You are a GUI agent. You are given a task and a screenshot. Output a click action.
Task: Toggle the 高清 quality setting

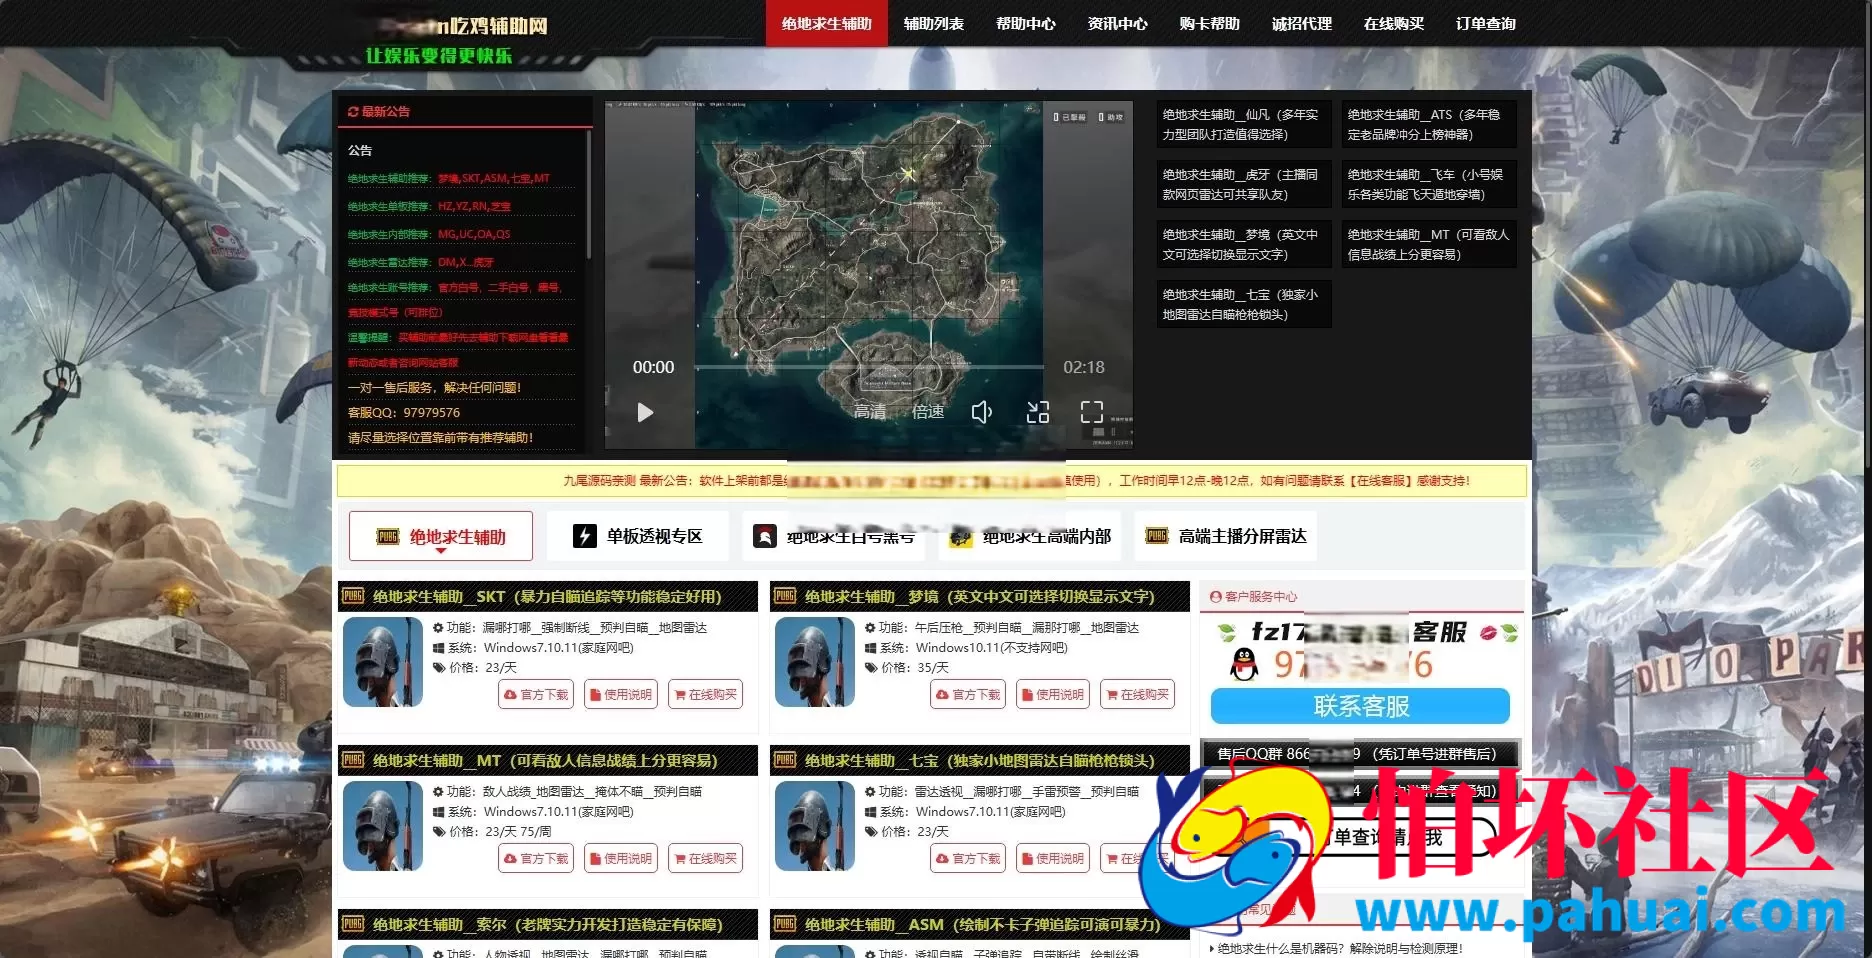pyautogui.click(x=868, y=411)
